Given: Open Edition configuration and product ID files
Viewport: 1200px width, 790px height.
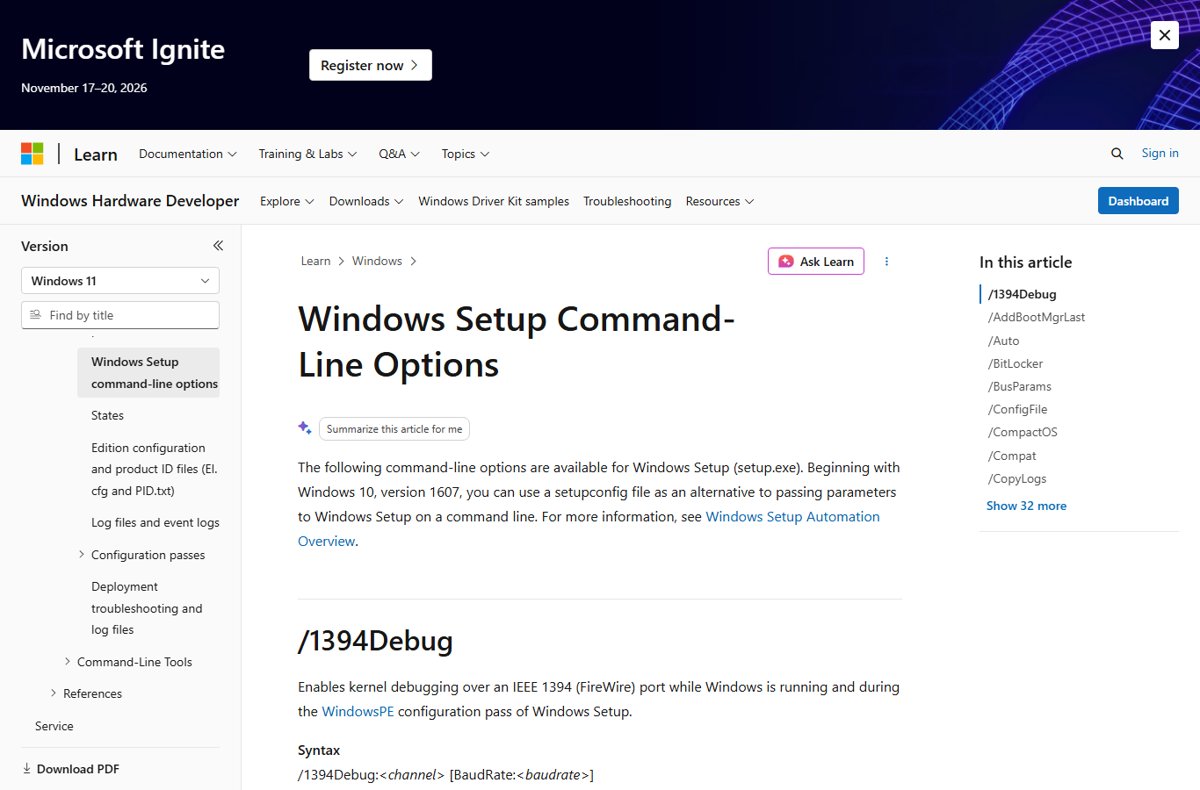Looking at the screenshot, I should pos(154,469).
